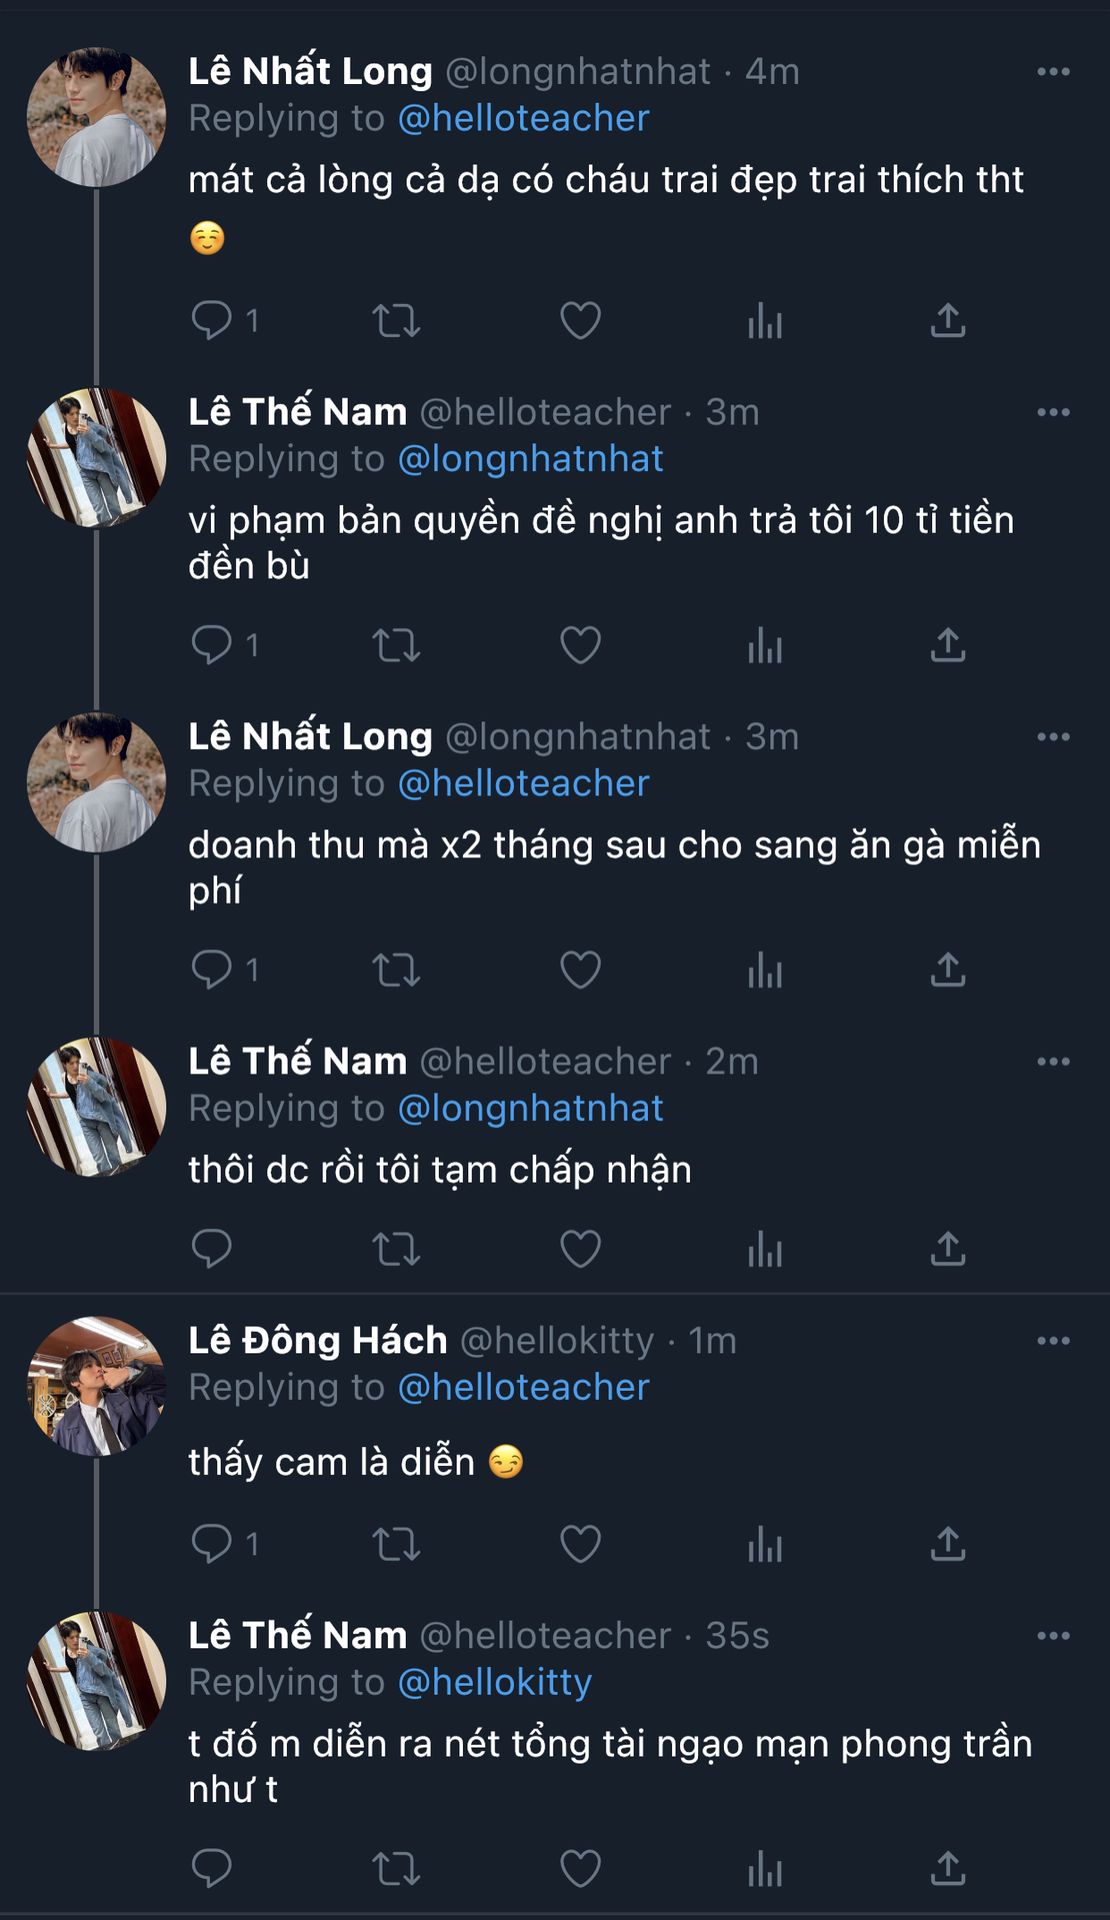Reply to the 'ăn gà miễn phí' tweet

(212, 970)
